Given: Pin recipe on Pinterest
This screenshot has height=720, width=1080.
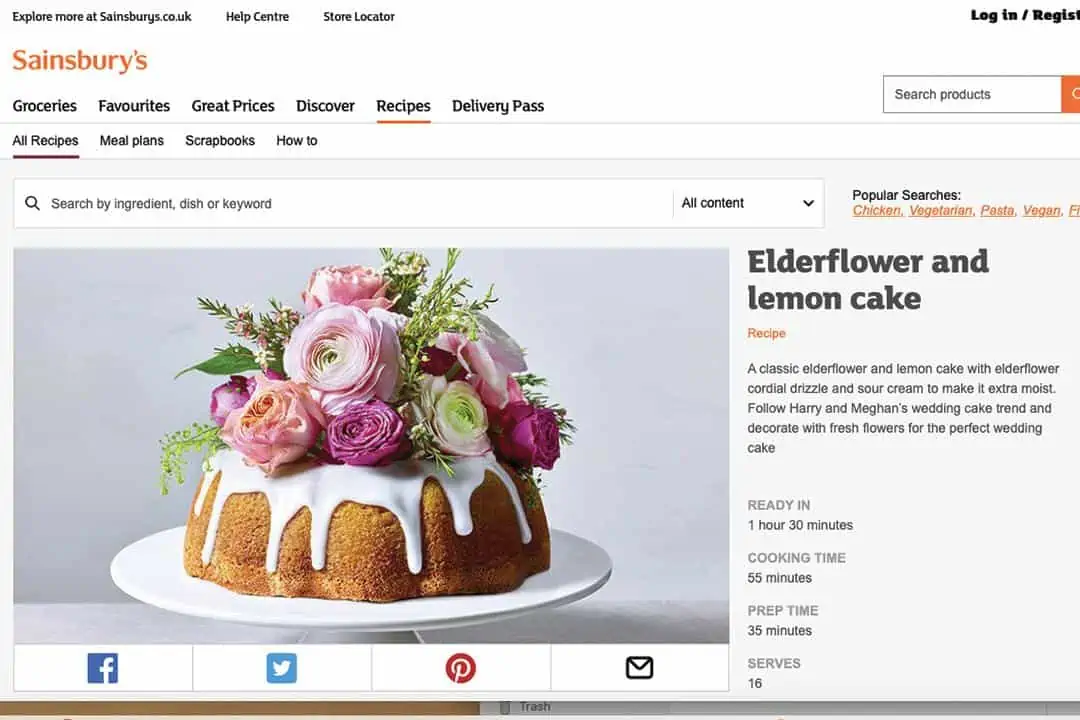Looking at the screenshot, I should [461, 668].
